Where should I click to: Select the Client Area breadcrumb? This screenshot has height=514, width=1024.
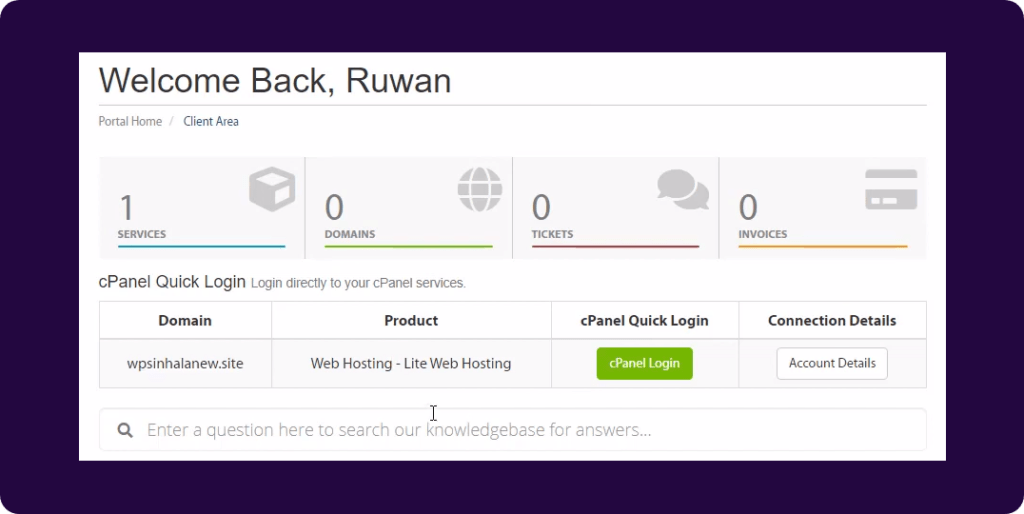pos(211,121)
